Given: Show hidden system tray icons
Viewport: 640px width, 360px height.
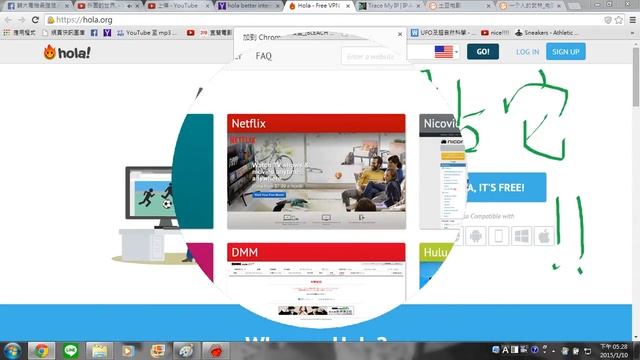Looking at the screenshot, I should (553, 351).
